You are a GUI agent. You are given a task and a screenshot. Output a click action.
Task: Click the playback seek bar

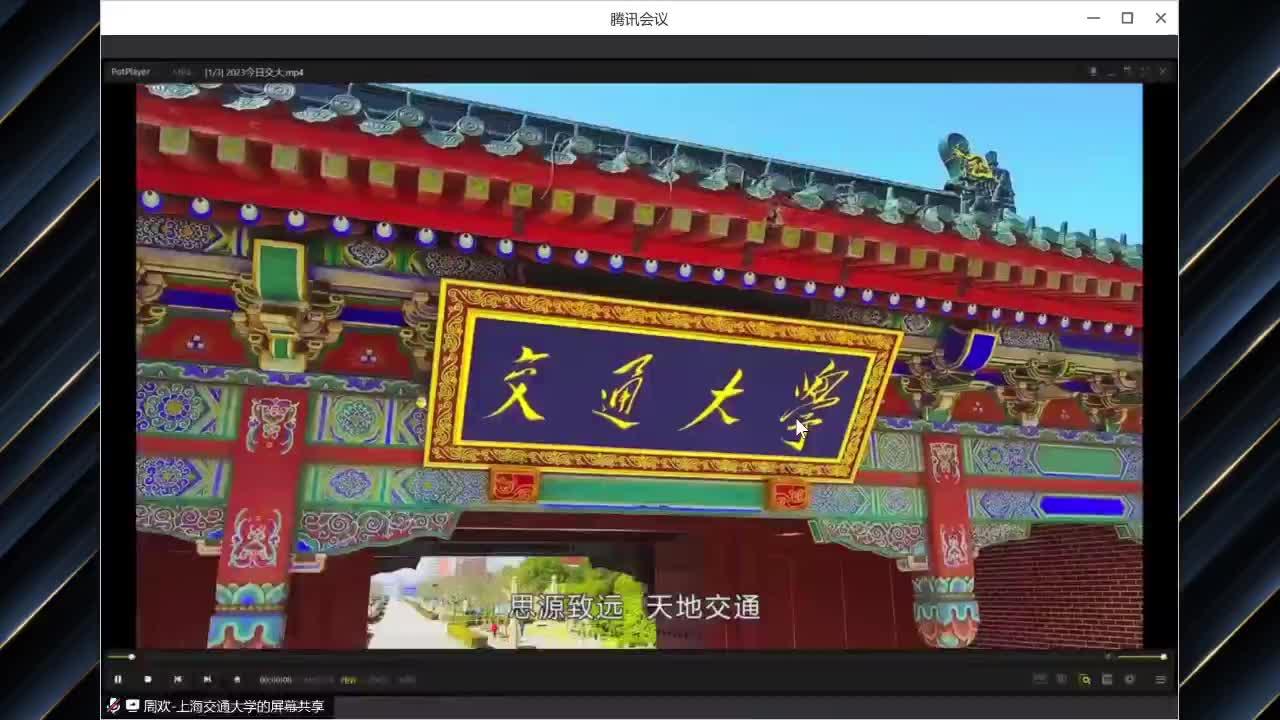point(600,657)
